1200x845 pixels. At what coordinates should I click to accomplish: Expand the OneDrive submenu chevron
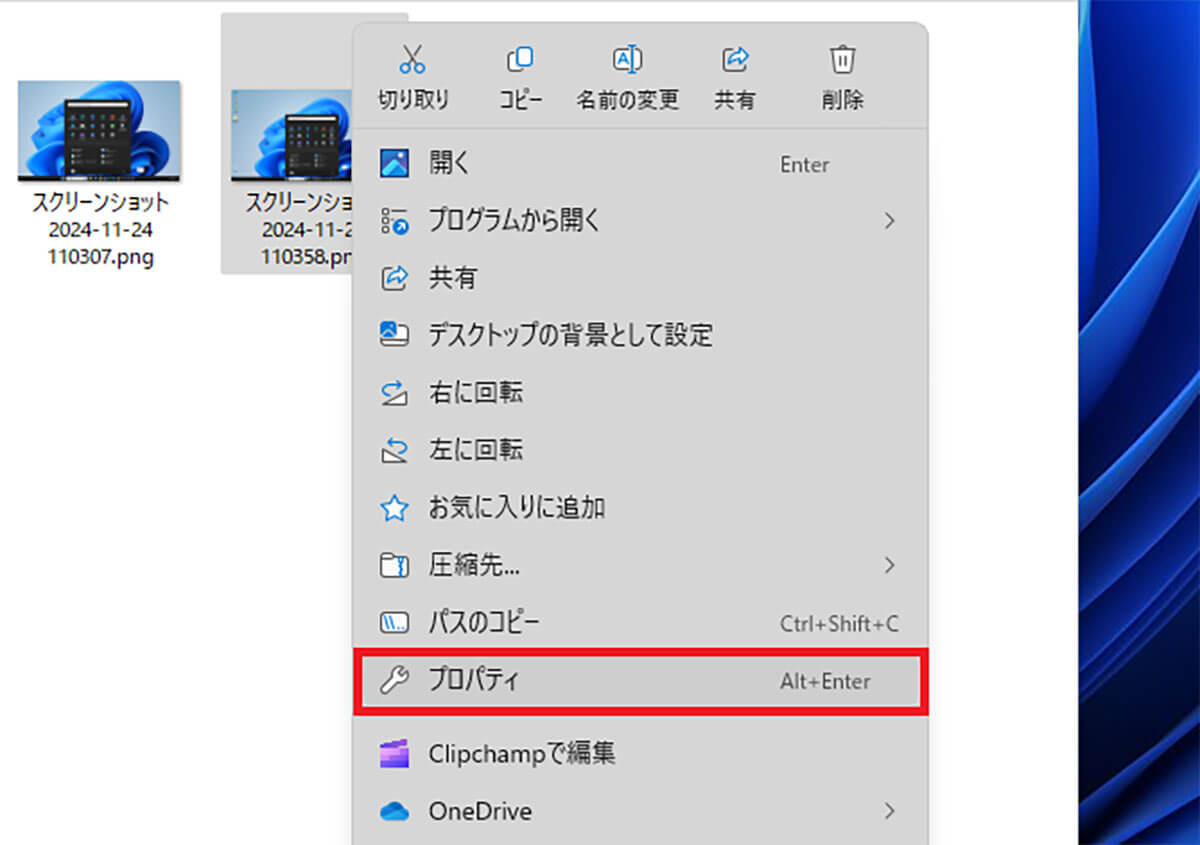point(889,811)
